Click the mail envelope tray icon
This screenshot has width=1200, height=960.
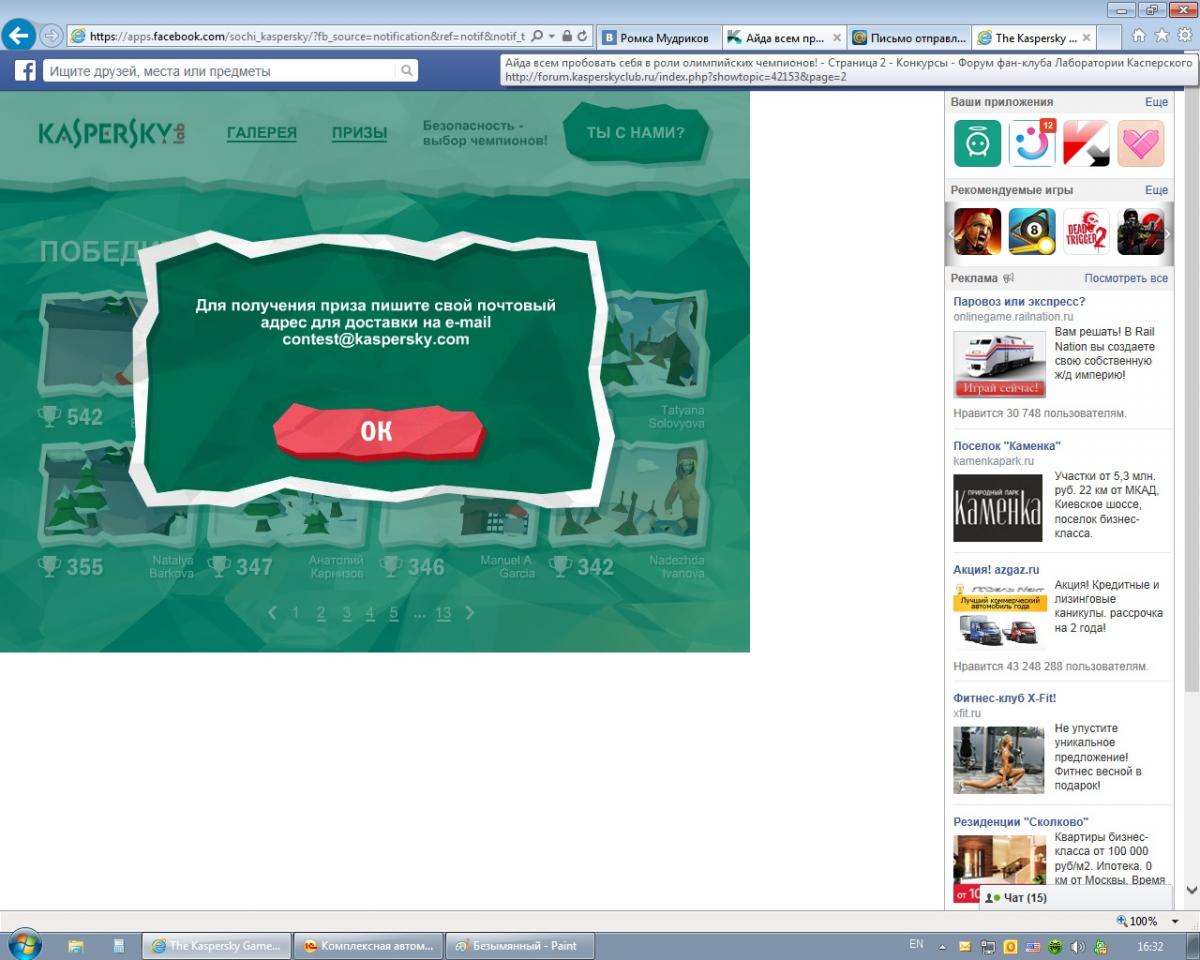click(965, 946)
